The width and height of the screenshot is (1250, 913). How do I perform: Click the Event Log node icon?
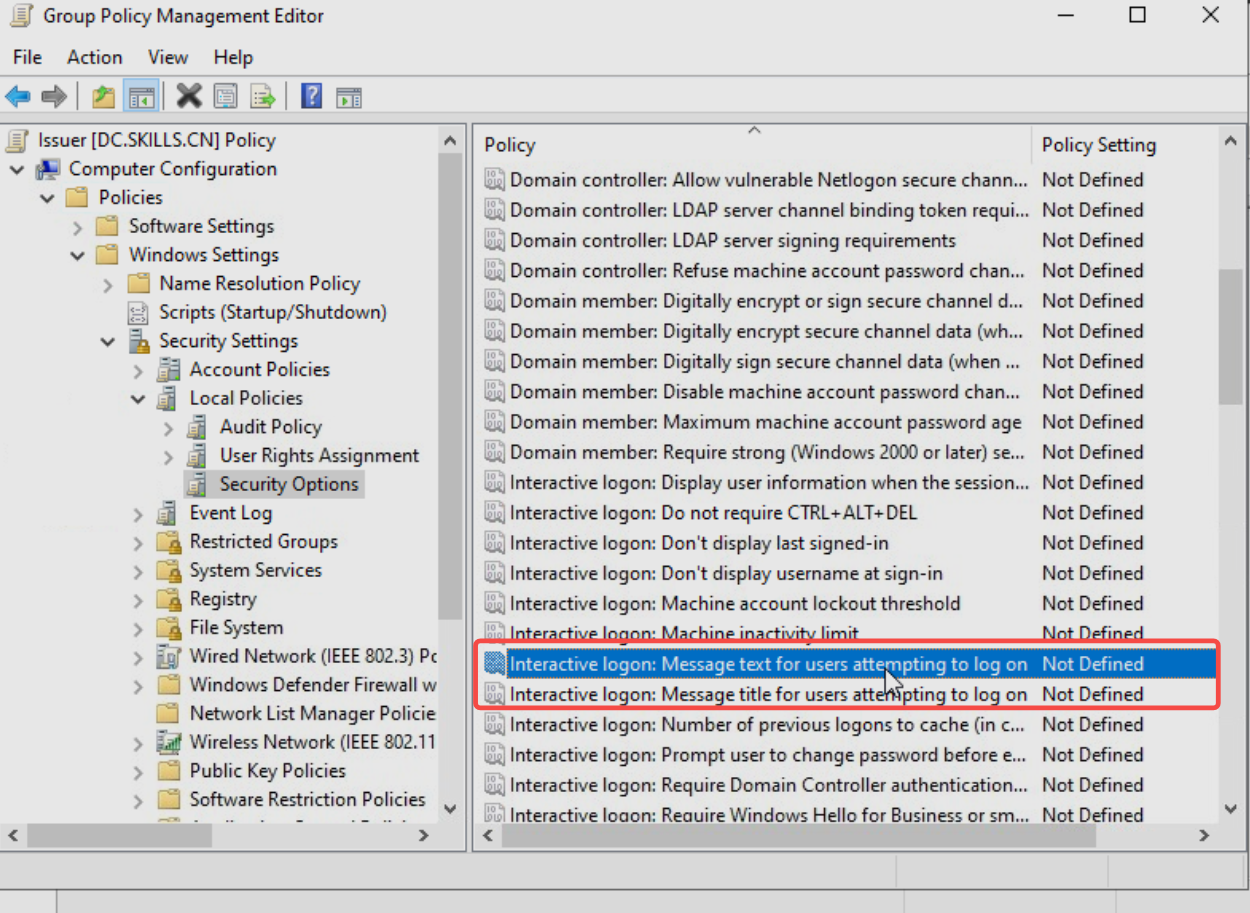(168, 513)
